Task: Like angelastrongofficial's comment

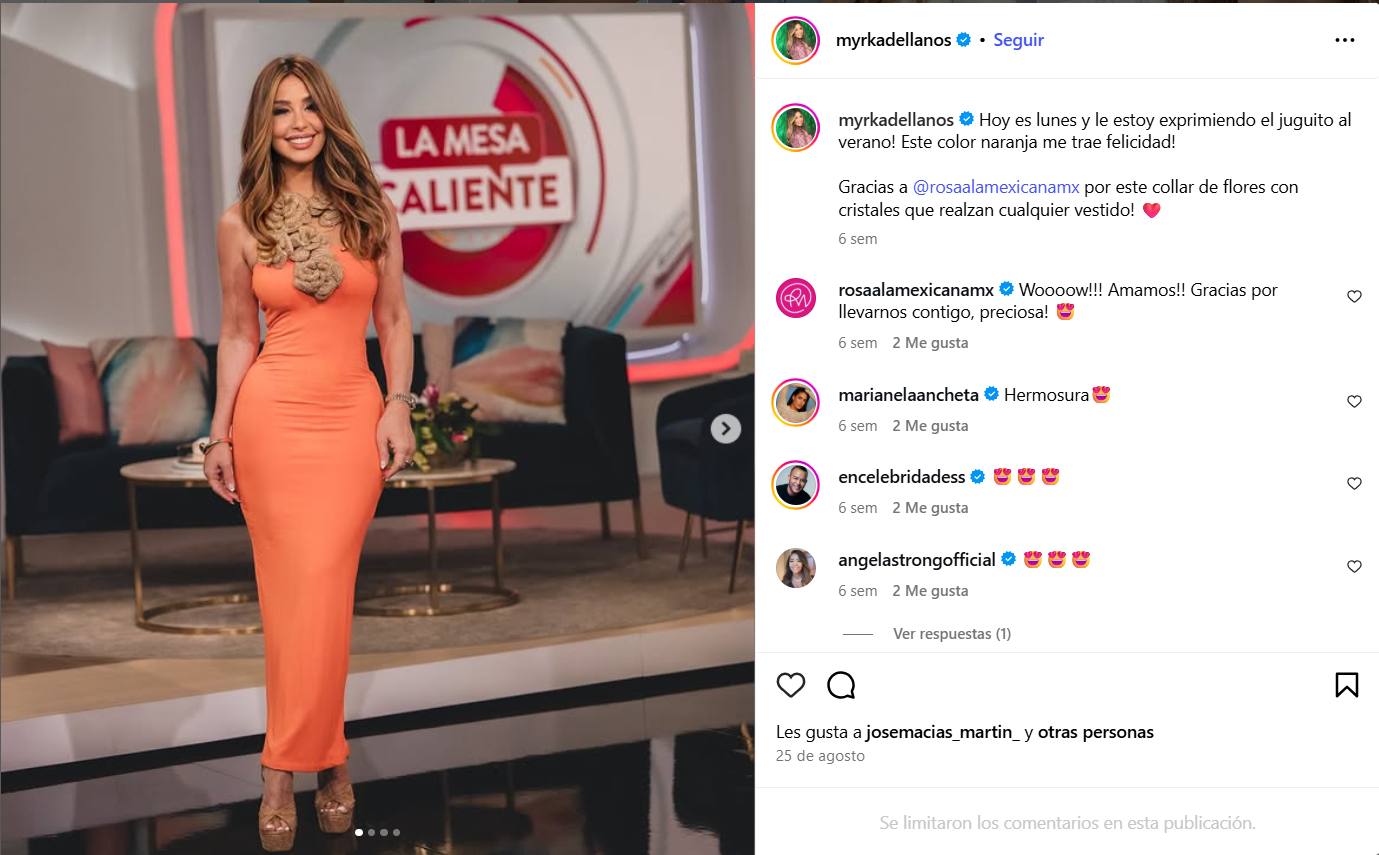Action: [1354, 567]
